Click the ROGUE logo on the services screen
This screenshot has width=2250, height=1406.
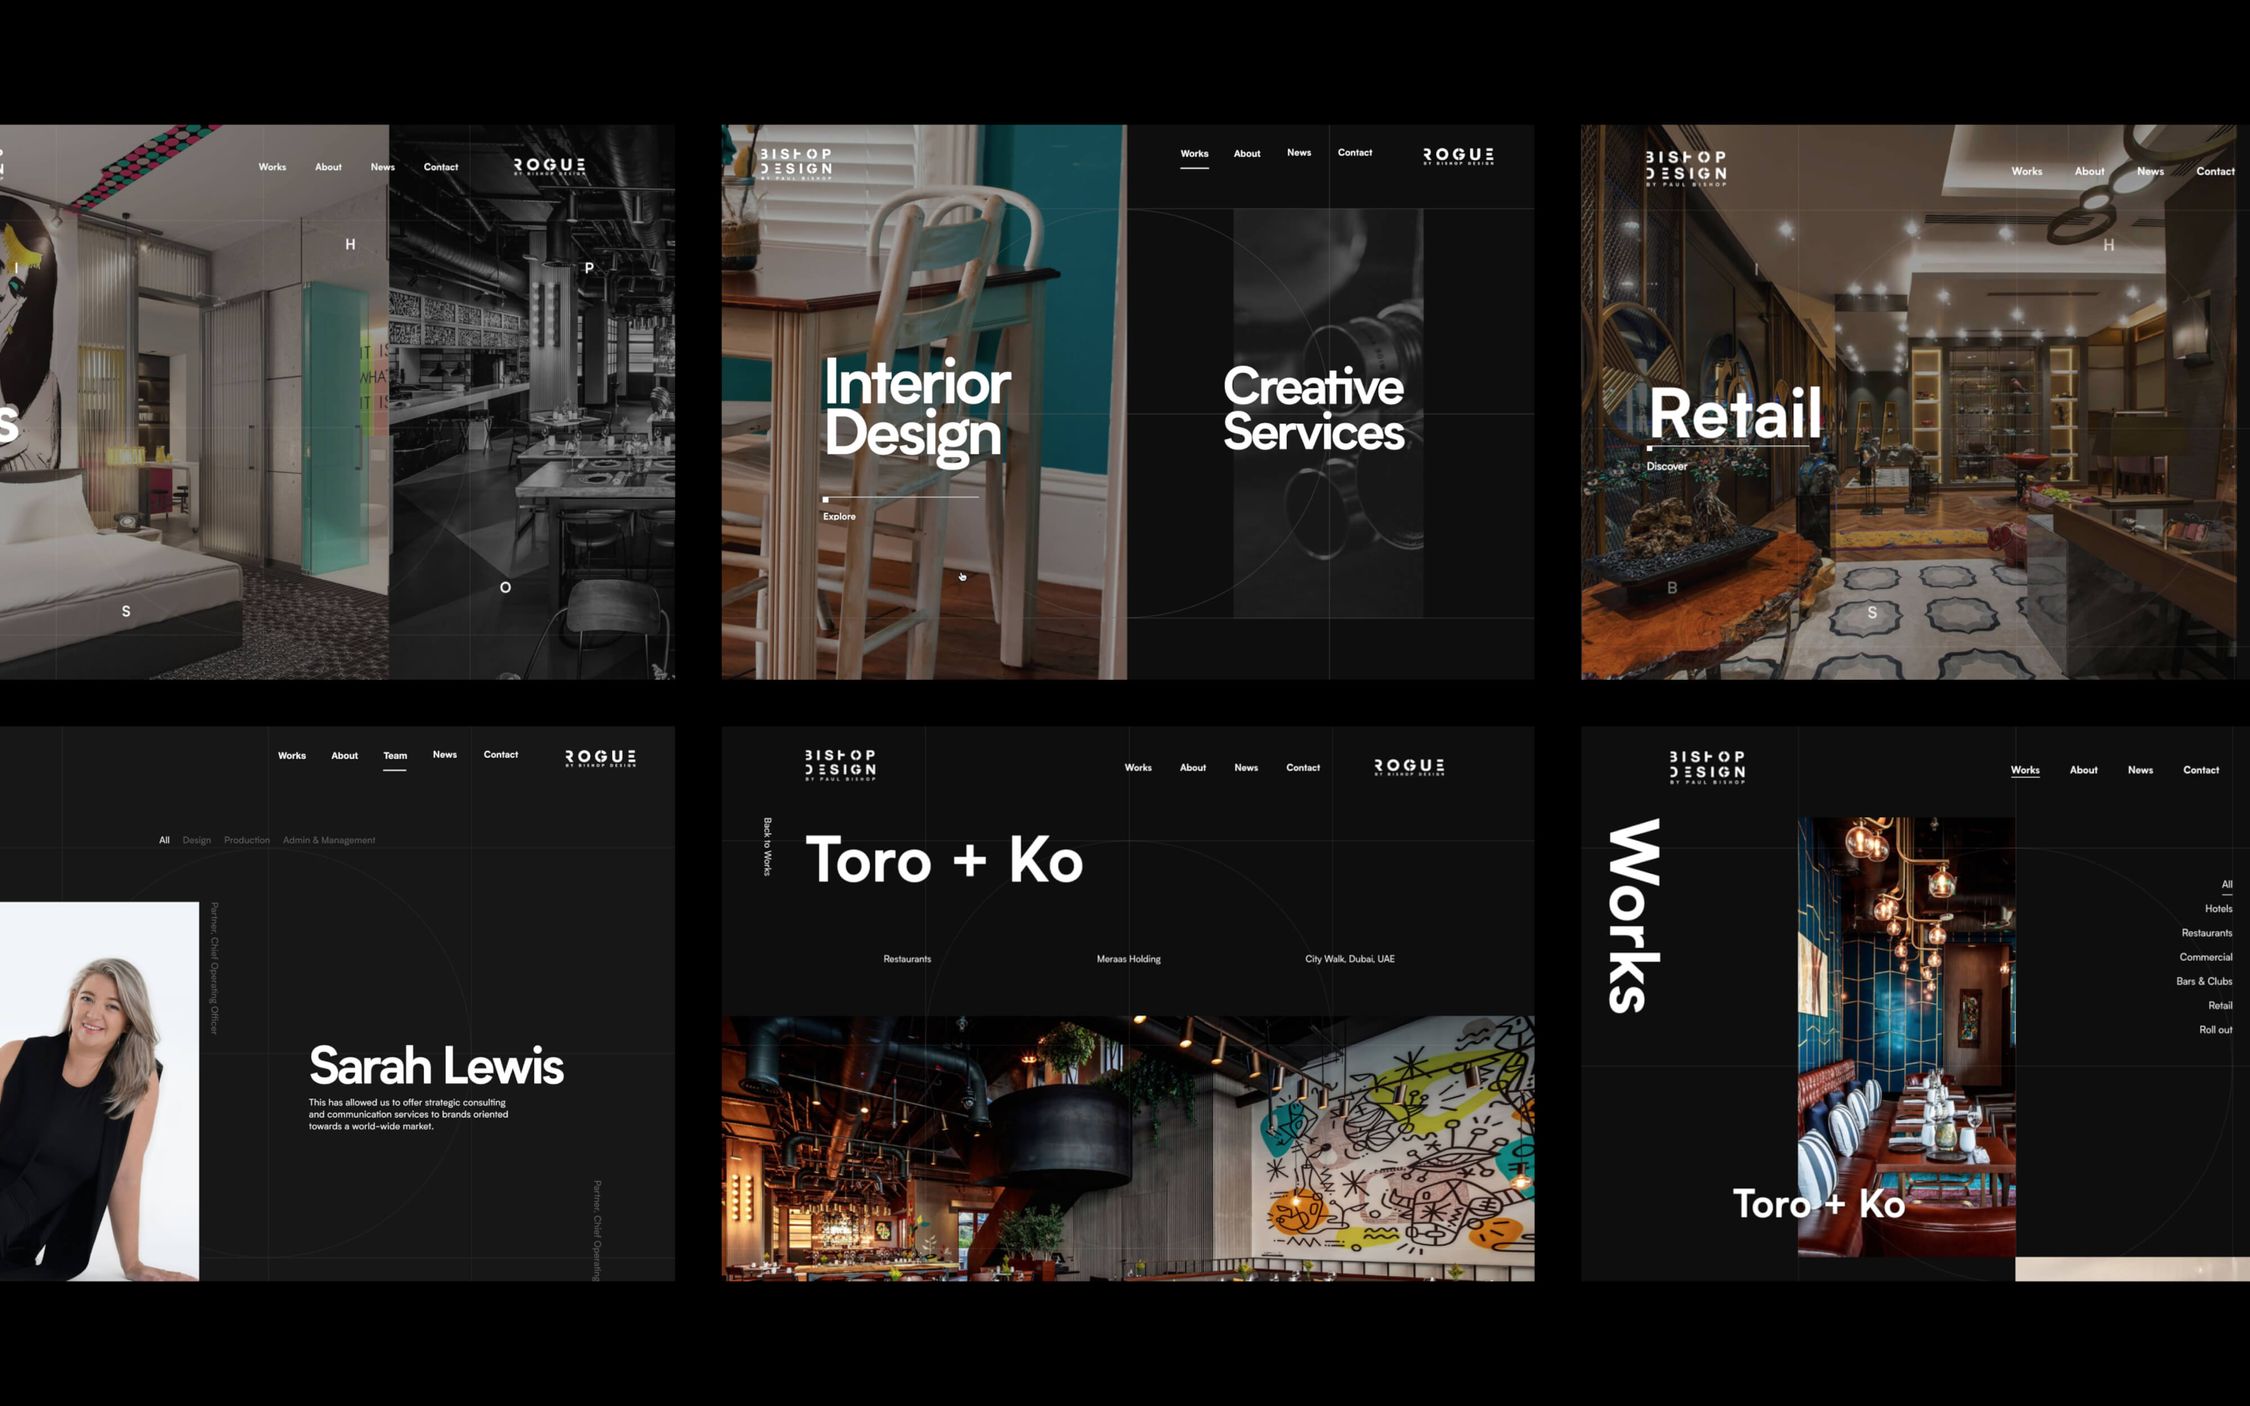[1456, 155]
